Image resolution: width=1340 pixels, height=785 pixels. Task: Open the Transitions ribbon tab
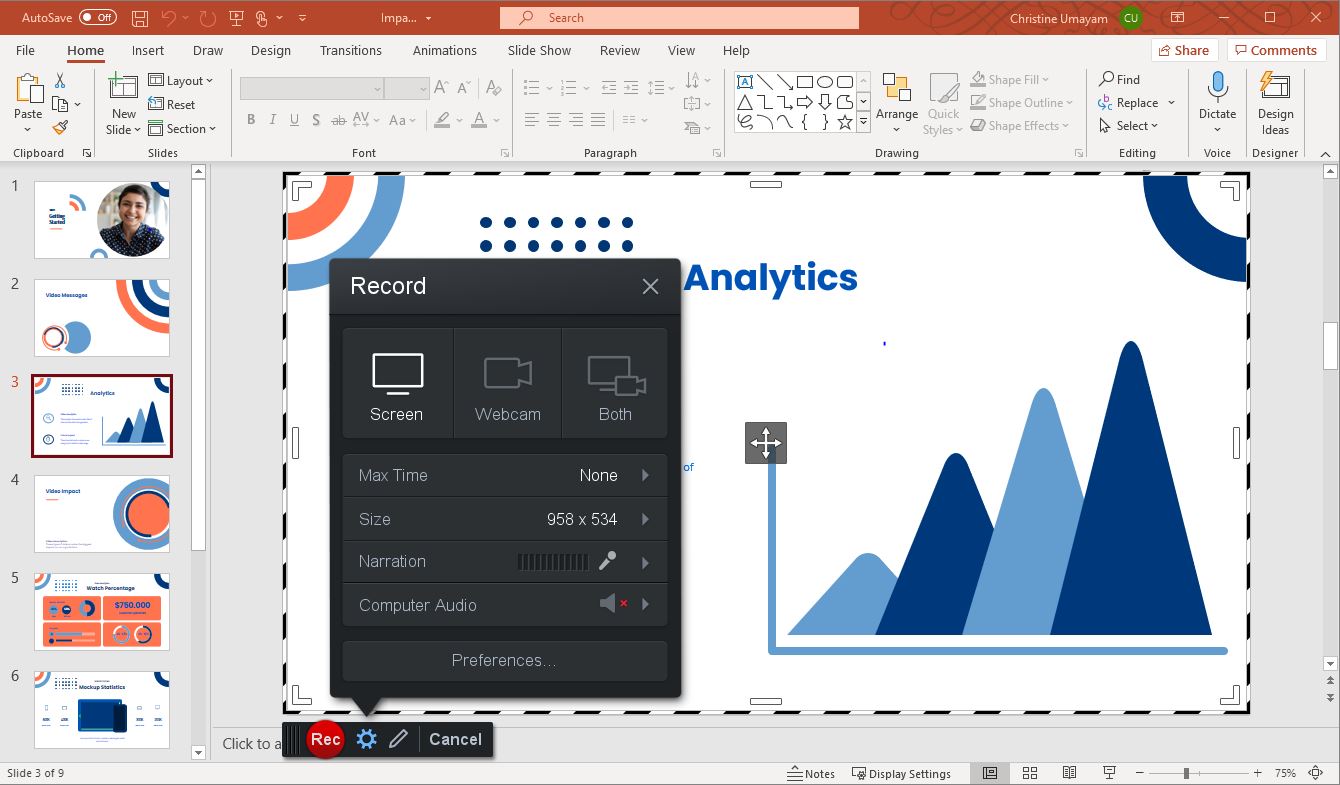click(x=351, y=50)
